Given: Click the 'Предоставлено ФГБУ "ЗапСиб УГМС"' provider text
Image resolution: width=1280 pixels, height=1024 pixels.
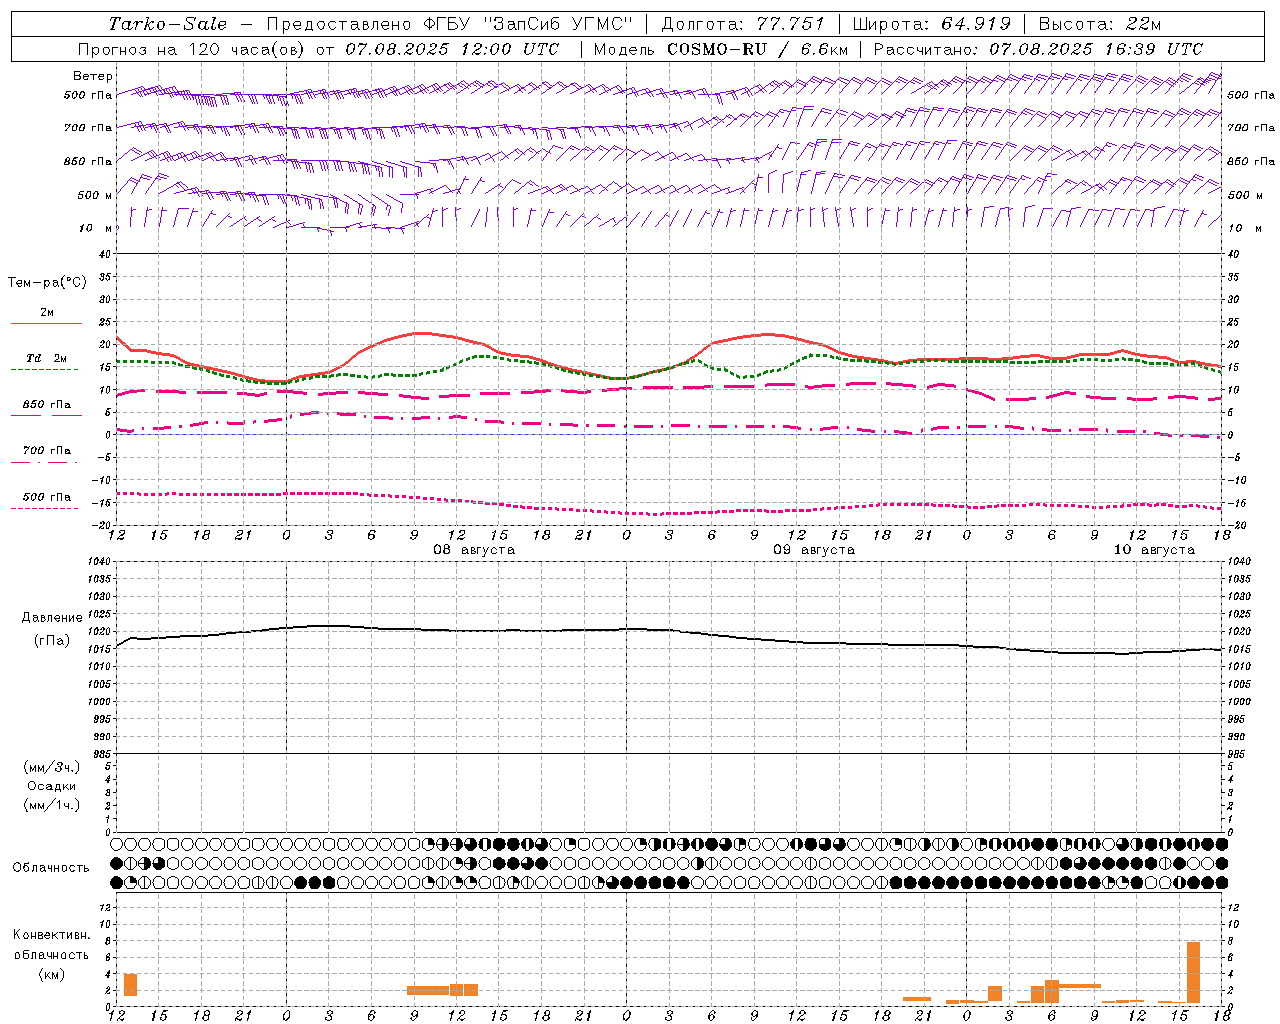Looking at the screenshot, I should click(x=450, y=24).
